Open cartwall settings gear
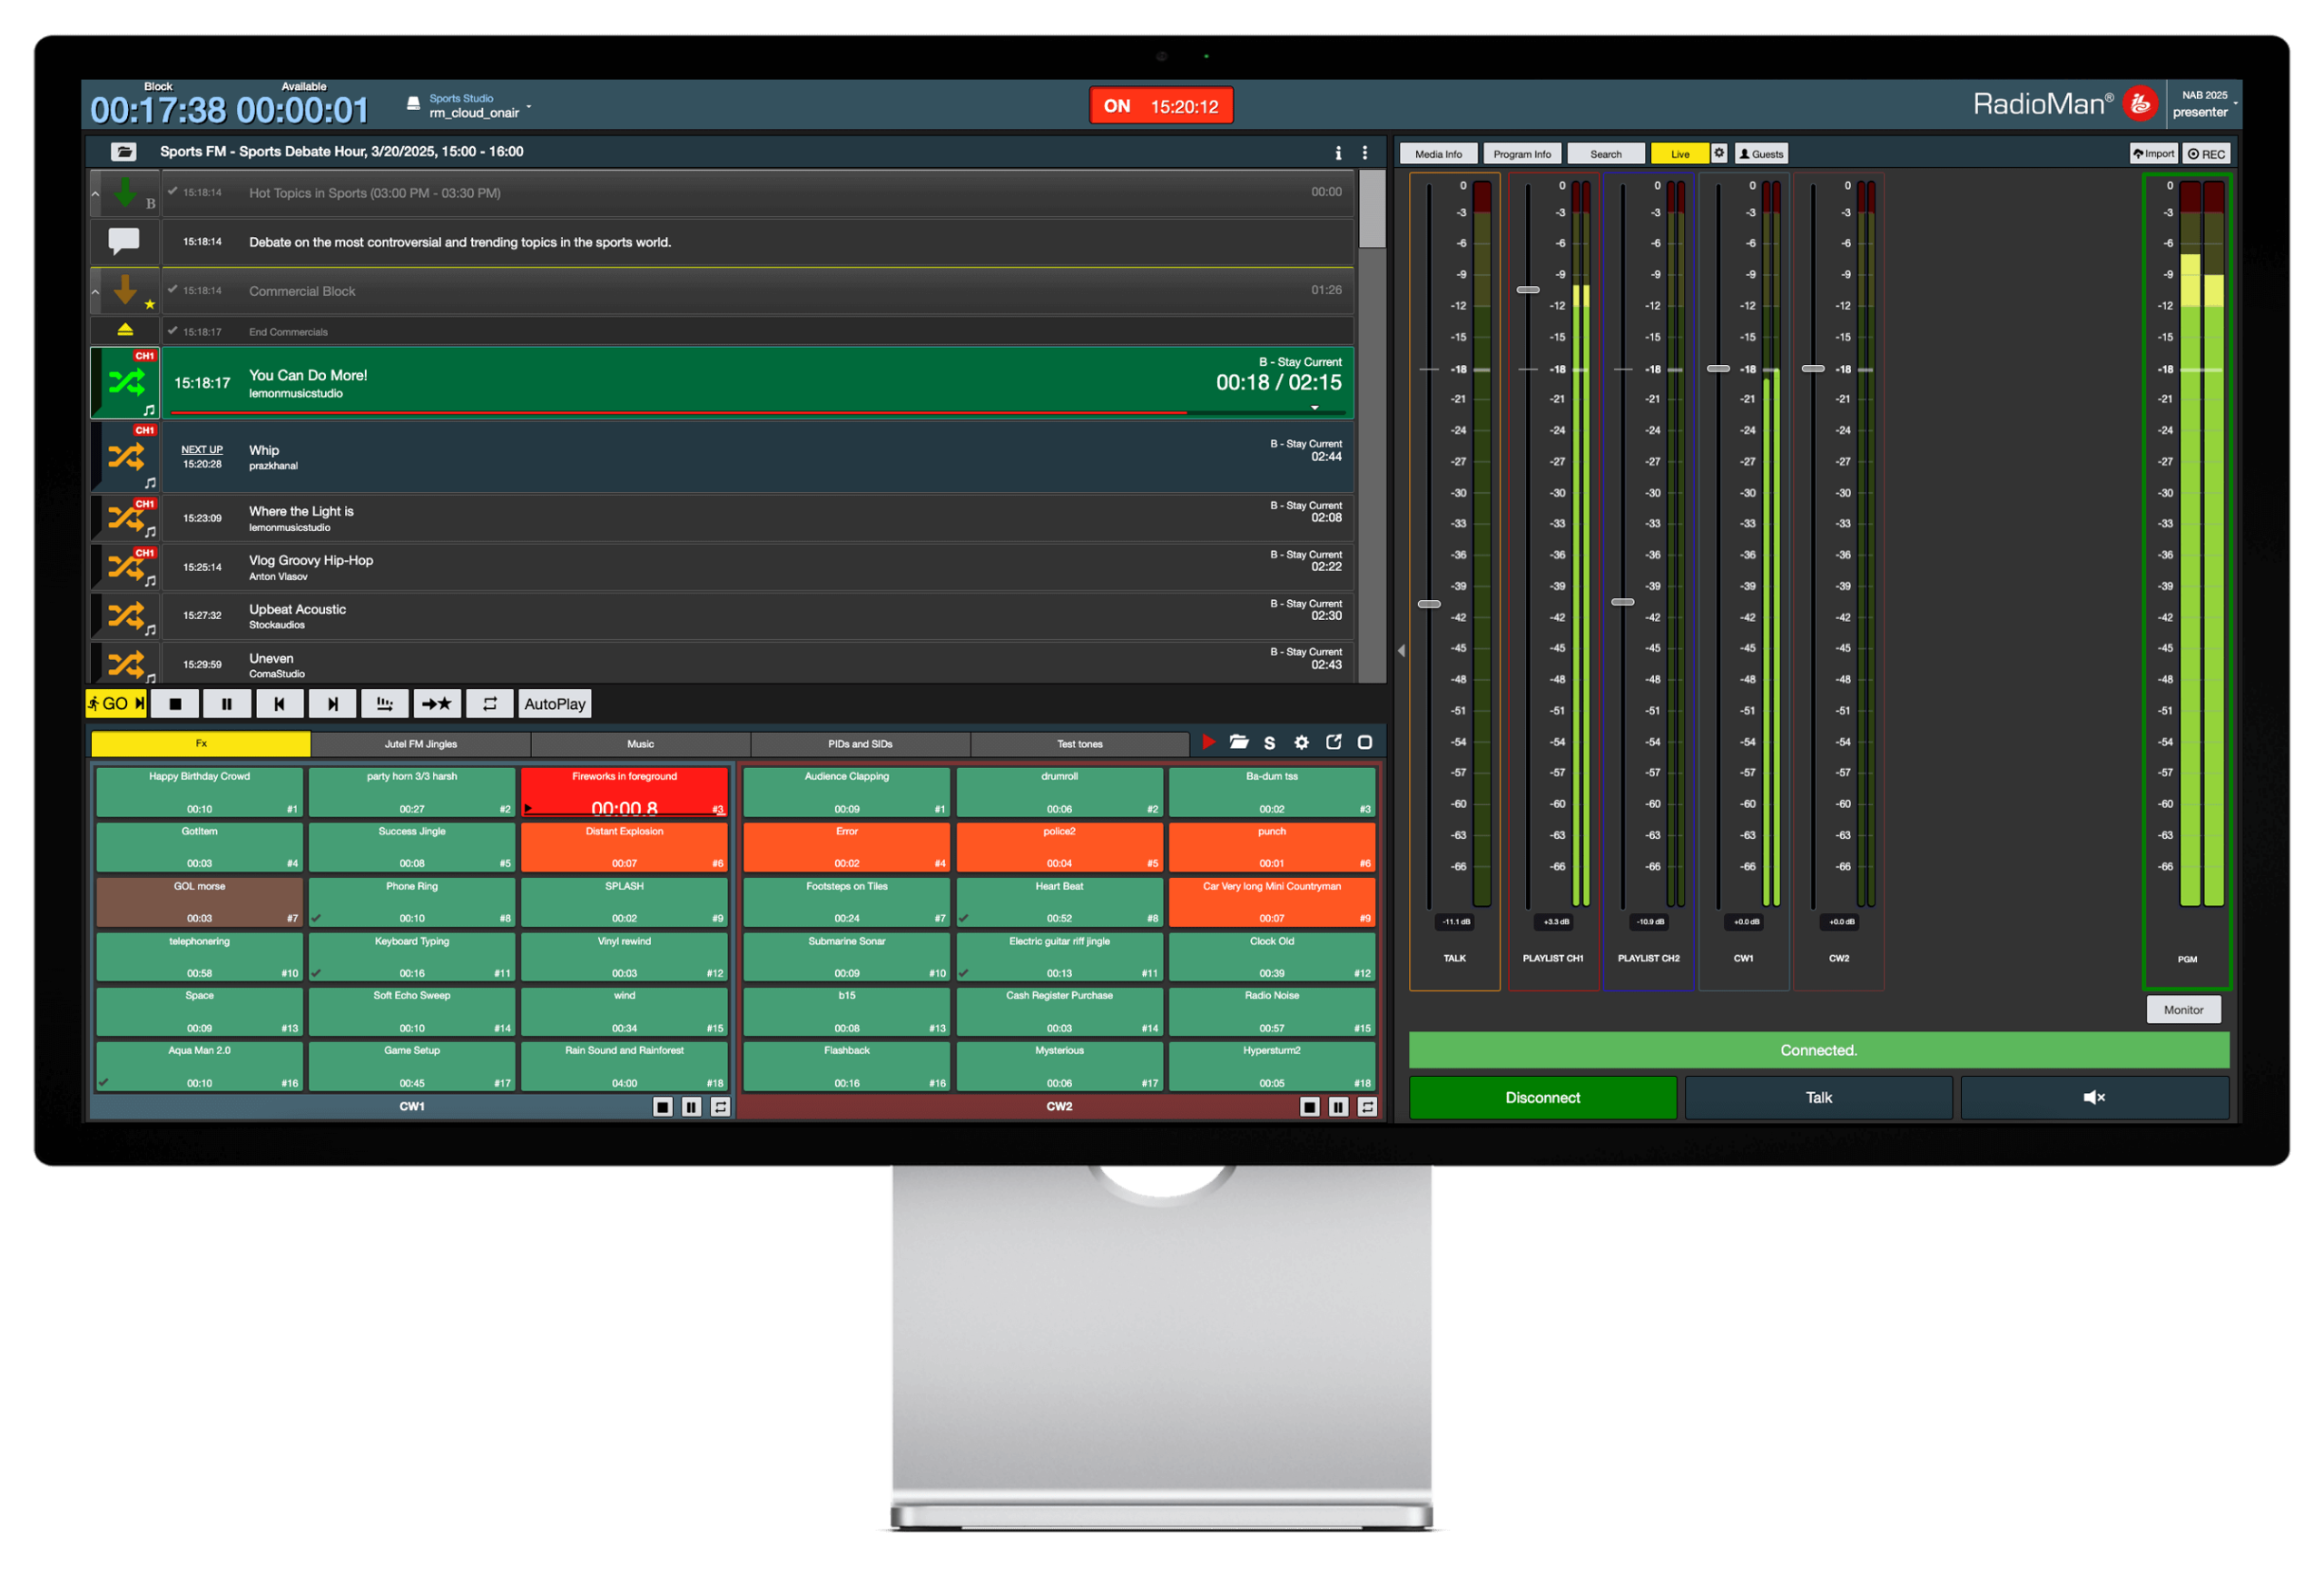The width and height of the screenshot is (2324, 1586). click(1302, 743)
